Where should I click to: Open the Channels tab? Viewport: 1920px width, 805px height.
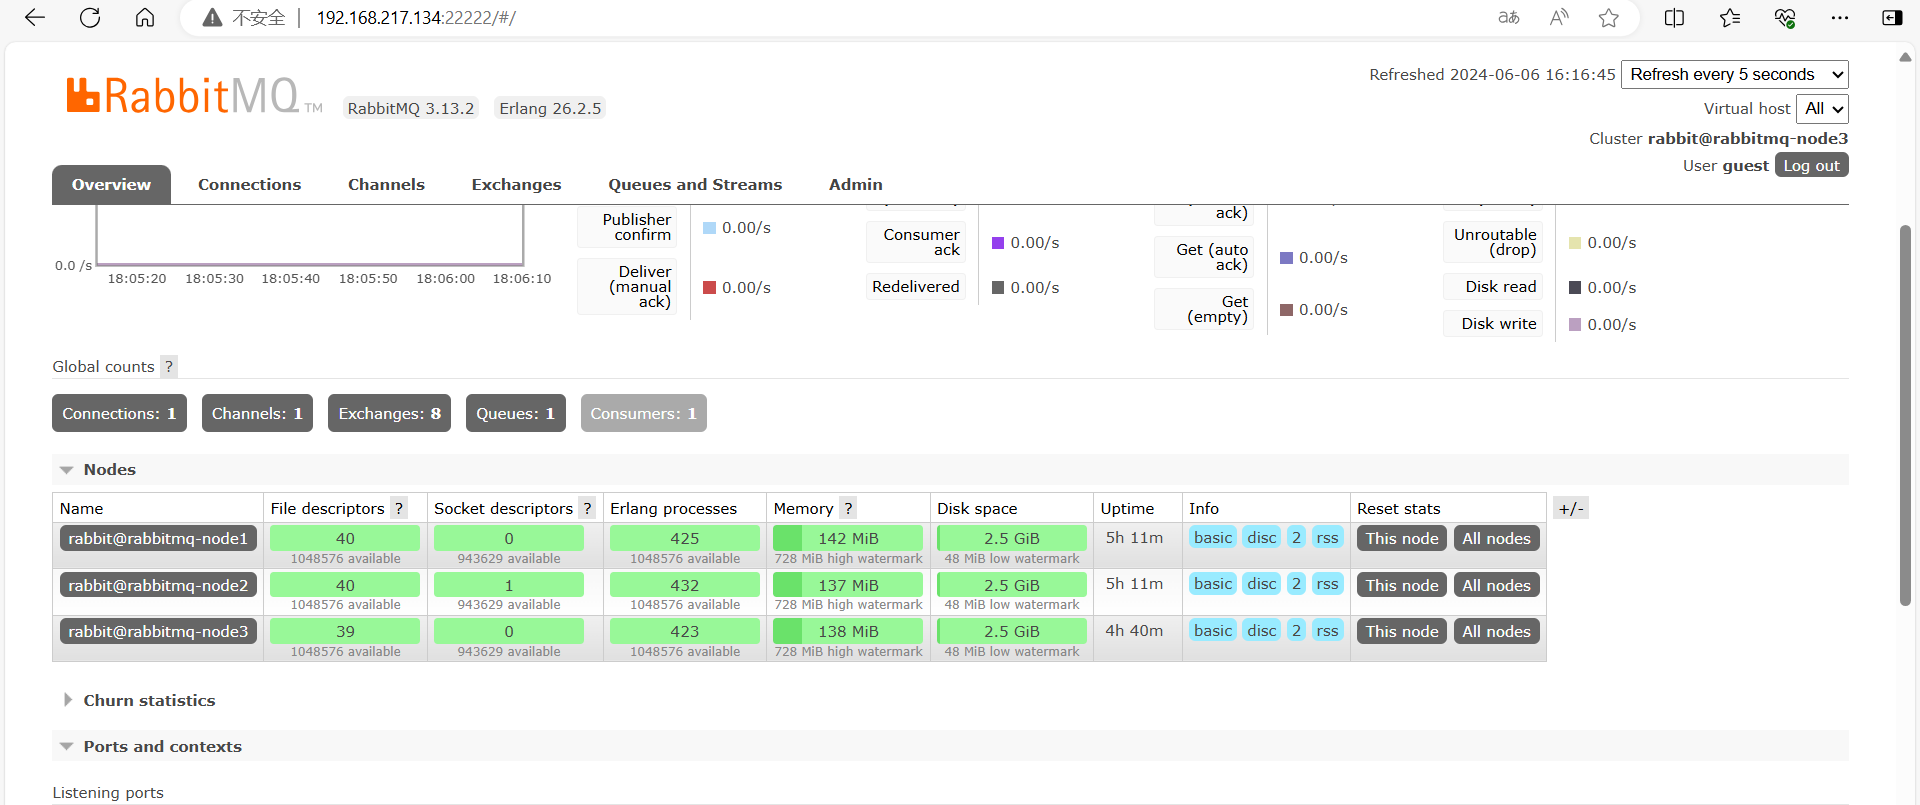[x=386, y=184]
